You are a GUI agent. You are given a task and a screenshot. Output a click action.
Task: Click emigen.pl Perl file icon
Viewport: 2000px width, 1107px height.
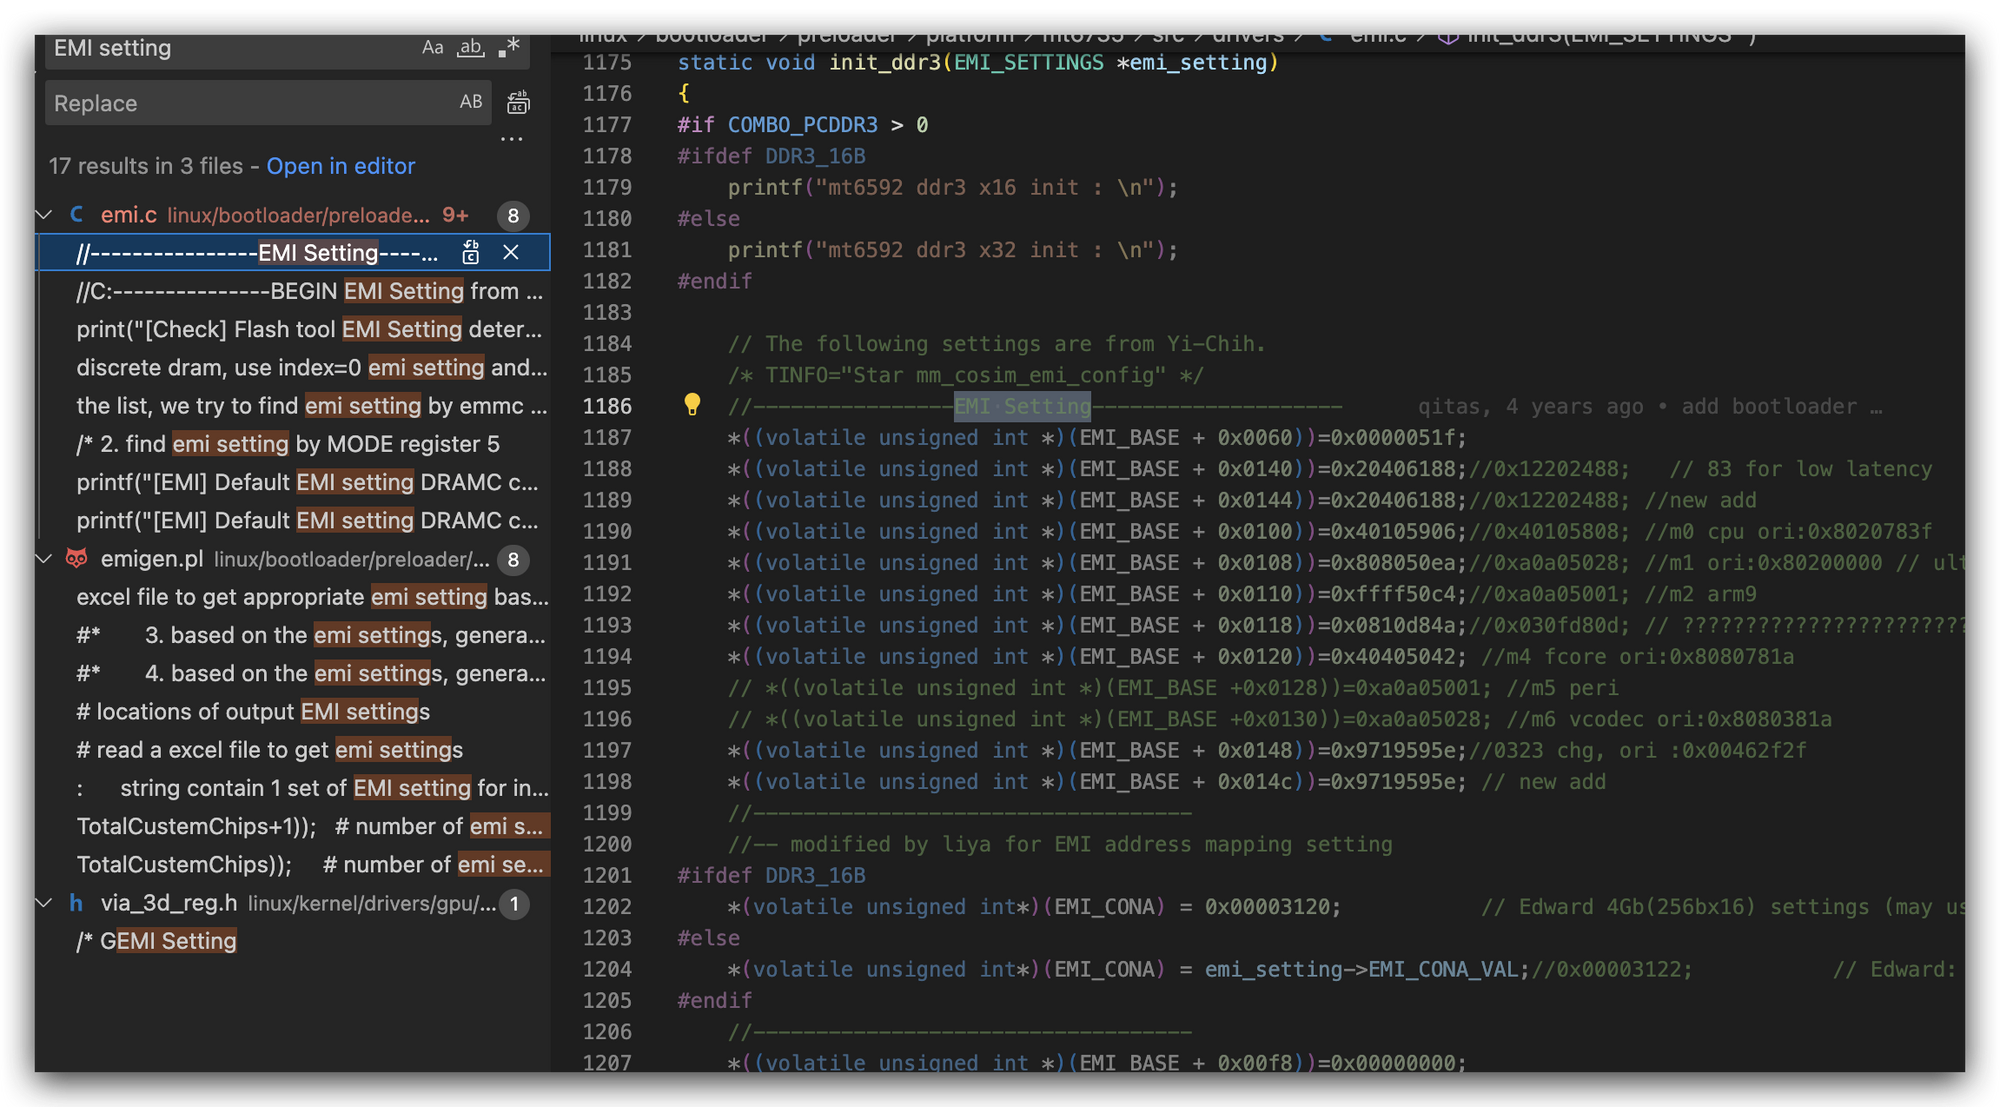(x=77, y=559)
